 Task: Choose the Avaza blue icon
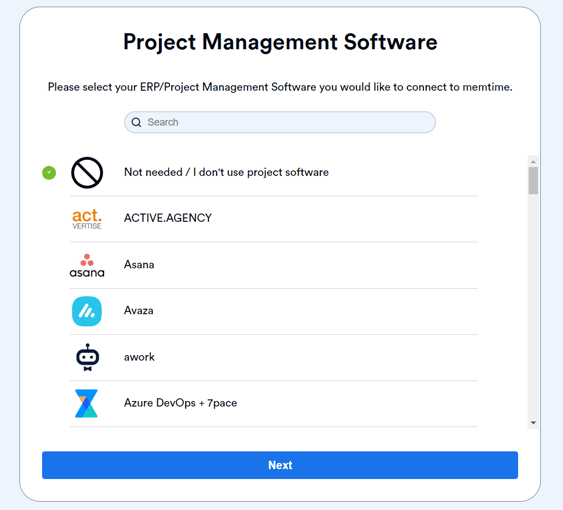pos(87,311)
